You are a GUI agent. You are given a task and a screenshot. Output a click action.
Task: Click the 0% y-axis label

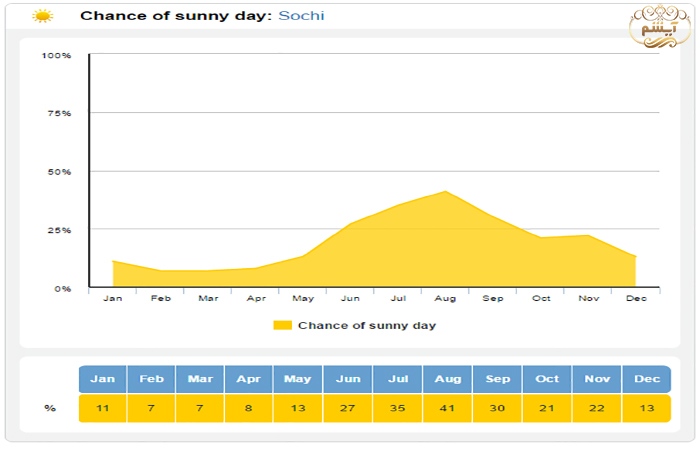tap(63, 289)
